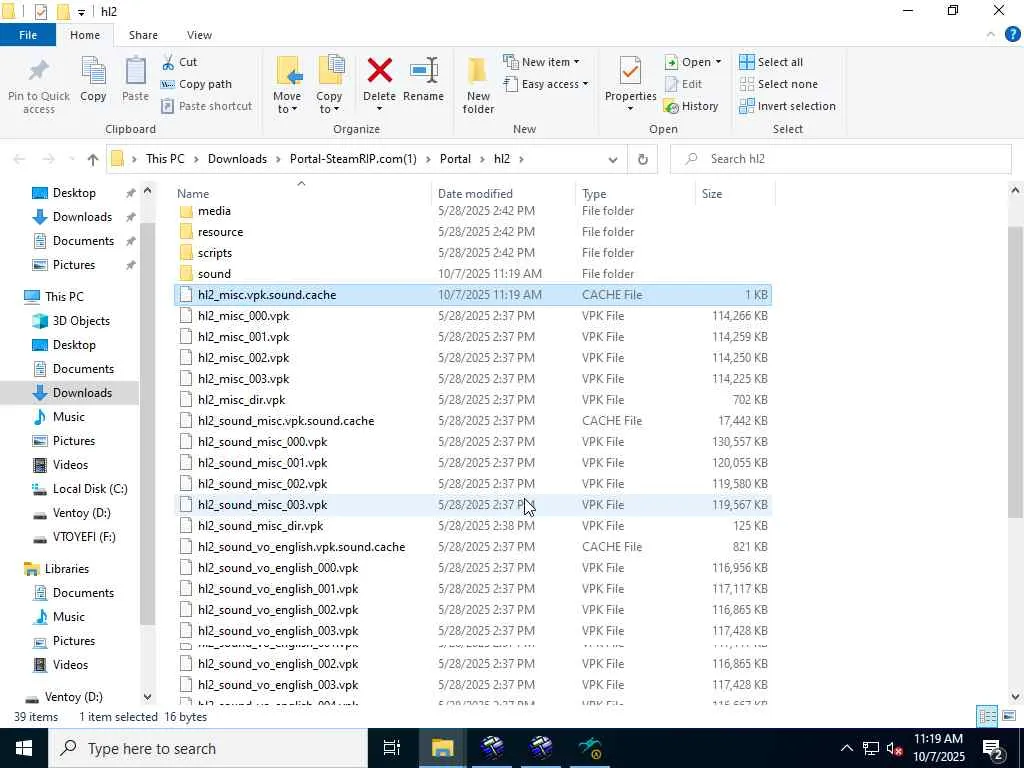Screen dimensions: 1024x768
Task: Open 3D Objects in navigation pane
Action: point(80,321)
